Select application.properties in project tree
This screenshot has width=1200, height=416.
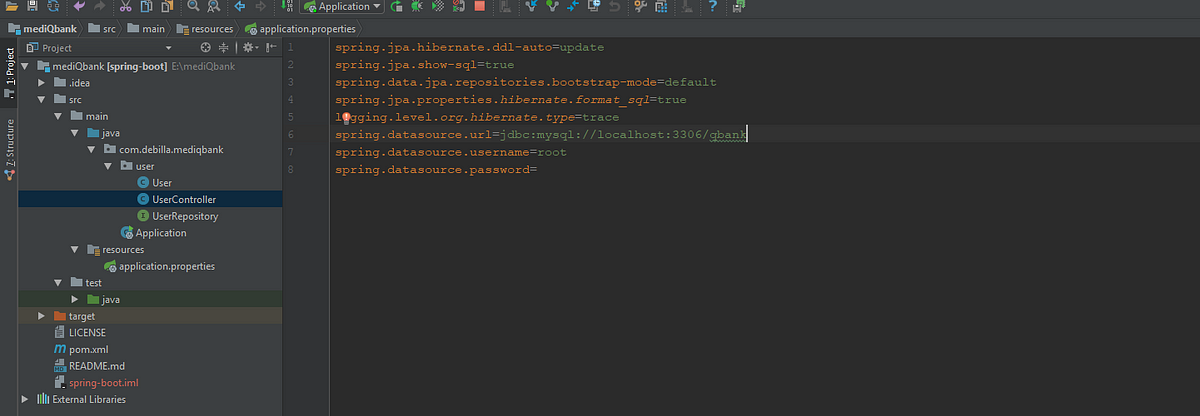pyautogui.click(x=159, y=266)
